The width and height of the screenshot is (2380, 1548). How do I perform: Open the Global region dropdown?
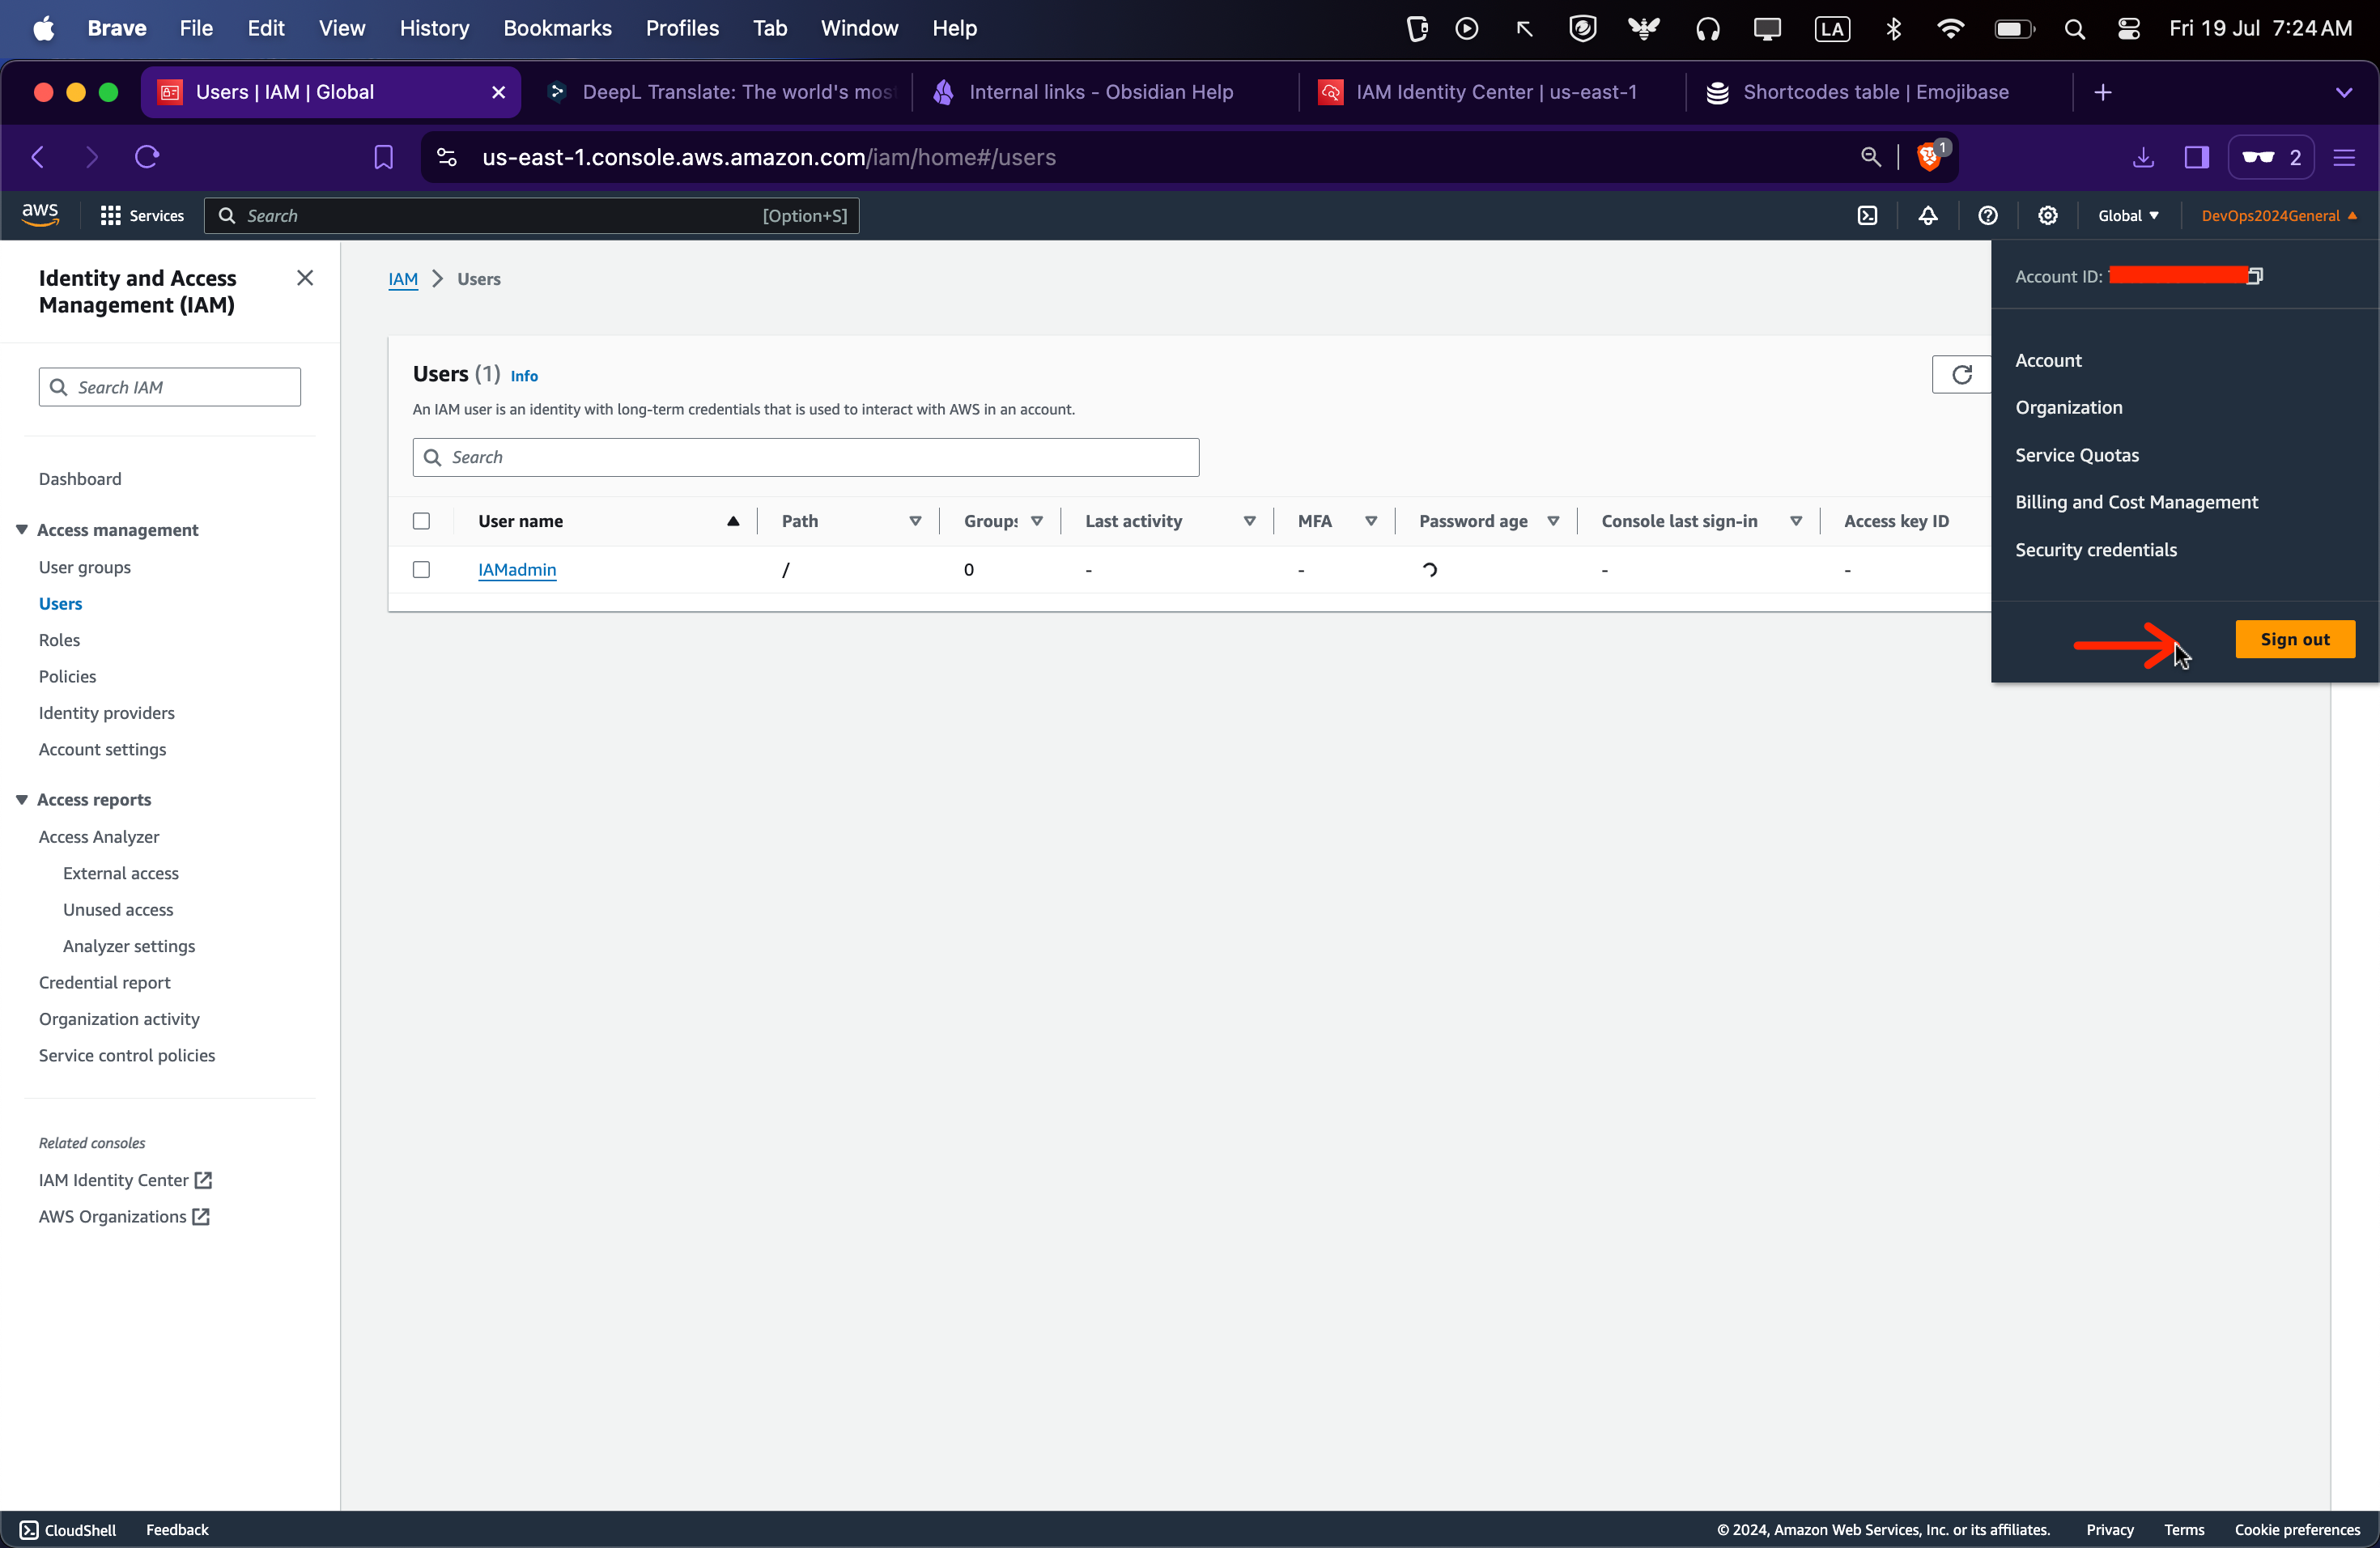[x=2128, y=216]
